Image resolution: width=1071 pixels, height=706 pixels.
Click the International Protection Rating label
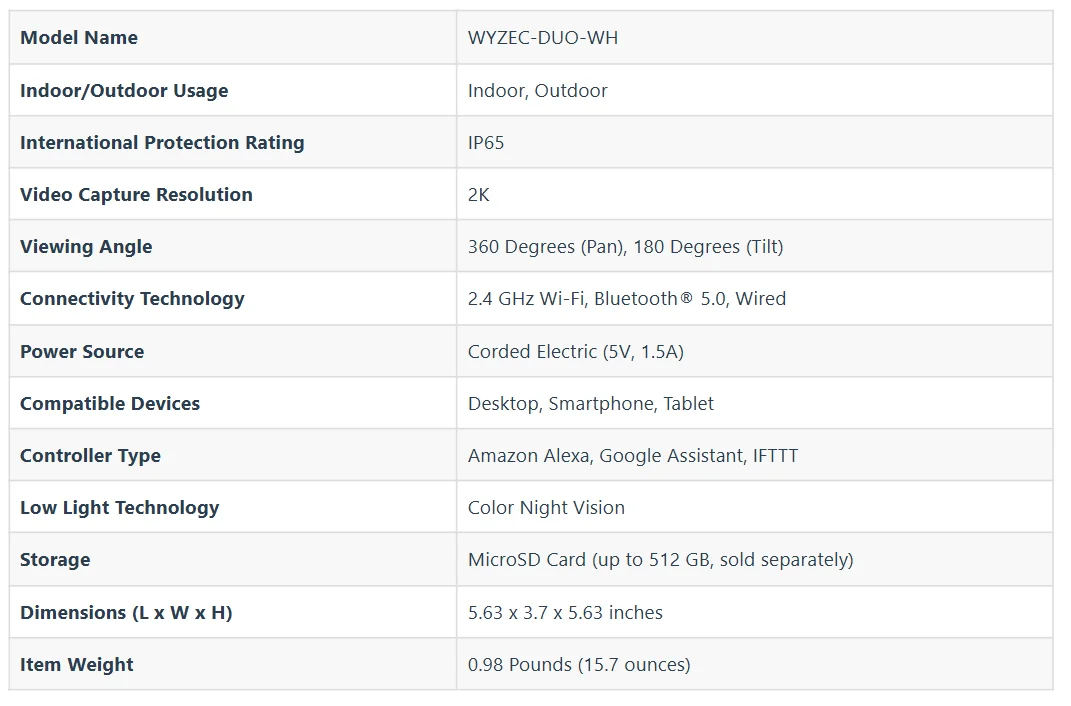[162, 142]
